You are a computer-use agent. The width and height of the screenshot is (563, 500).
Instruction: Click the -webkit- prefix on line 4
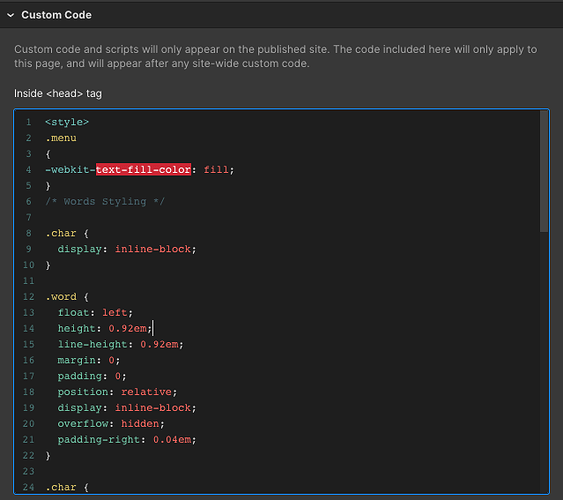point(70,169)
